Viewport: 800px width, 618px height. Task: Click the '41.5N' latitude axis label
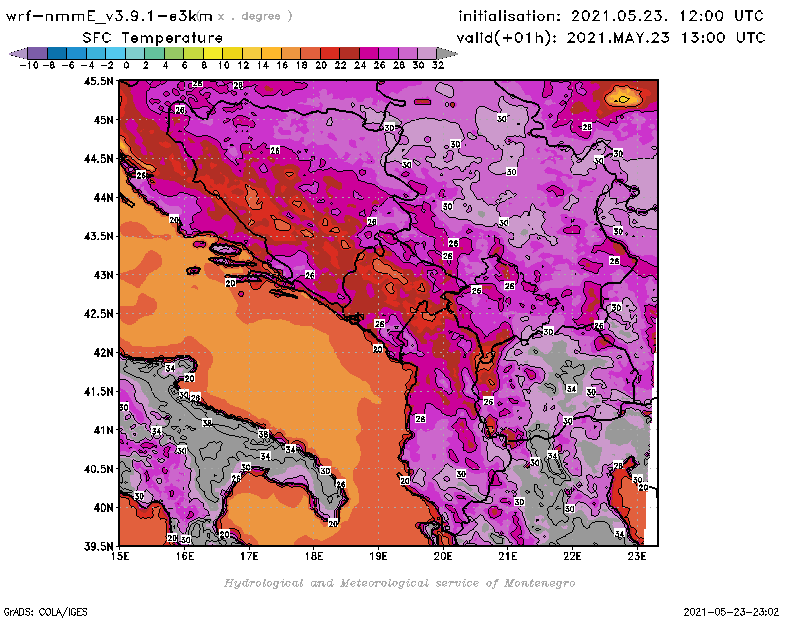[x=98, y=391]
